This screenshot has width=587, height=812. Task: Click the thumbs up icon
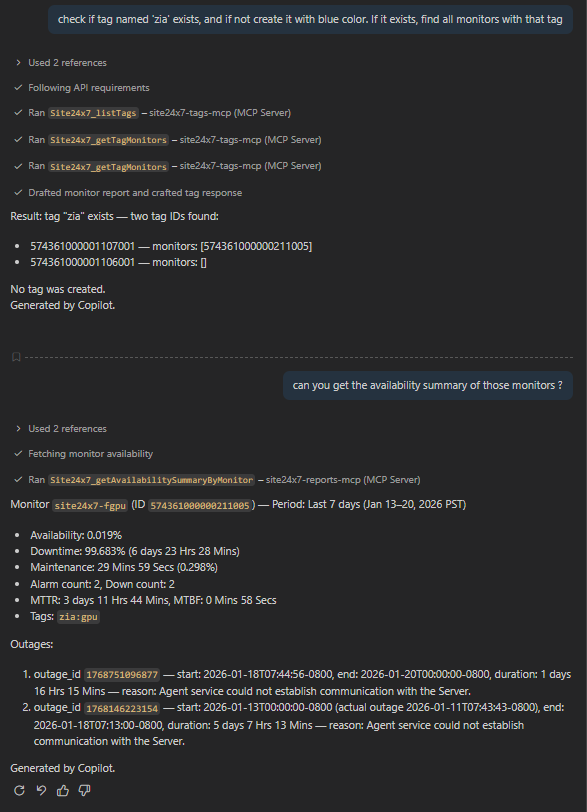pos(63,790)
